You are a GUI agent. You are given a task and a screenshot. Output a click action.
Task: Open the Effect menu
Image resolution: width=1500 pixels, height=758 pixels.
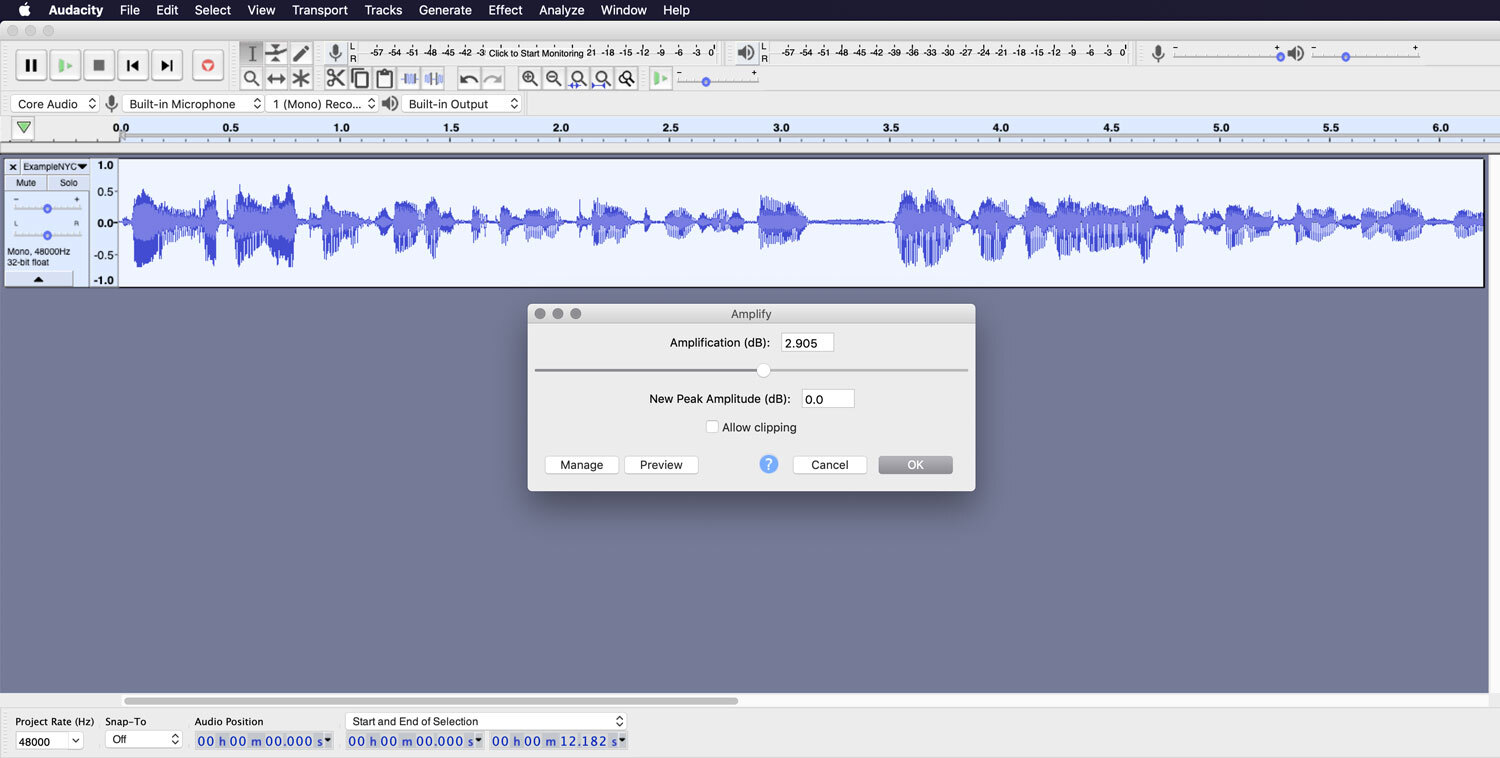pos(505,10)
